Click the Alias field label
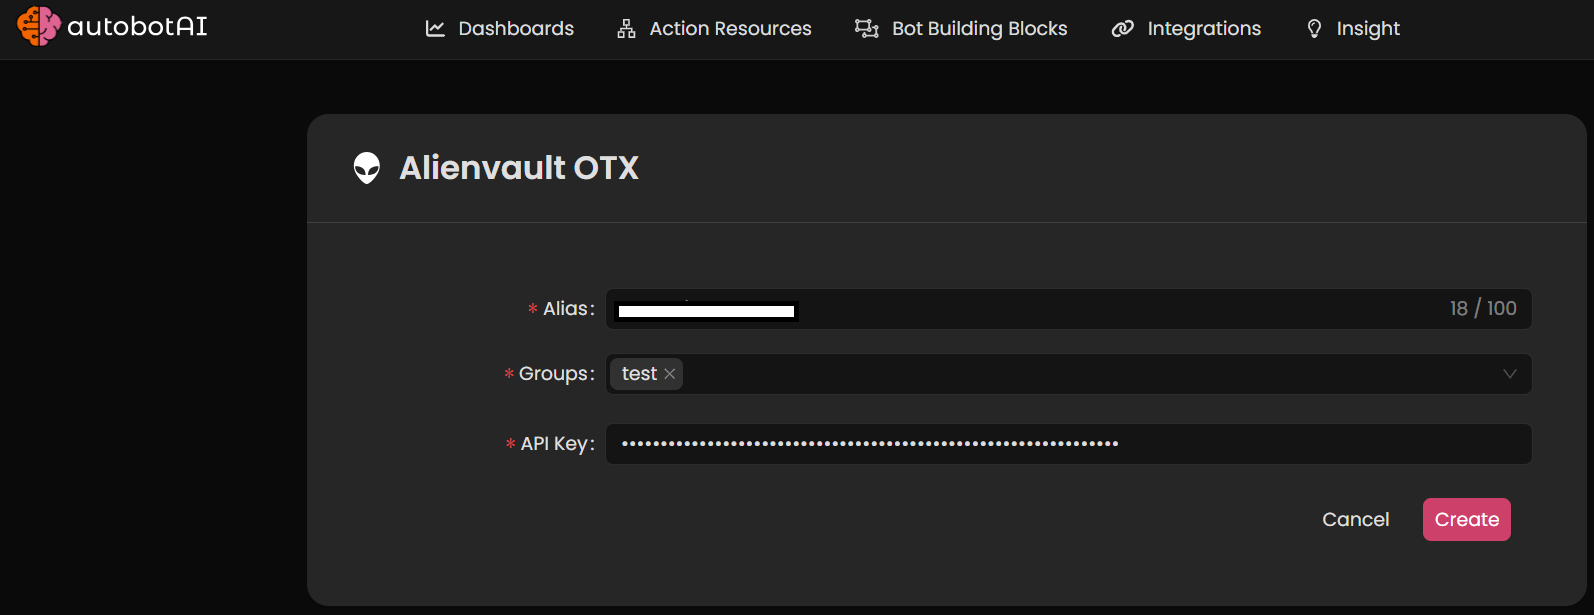 [x=569, y=309]
